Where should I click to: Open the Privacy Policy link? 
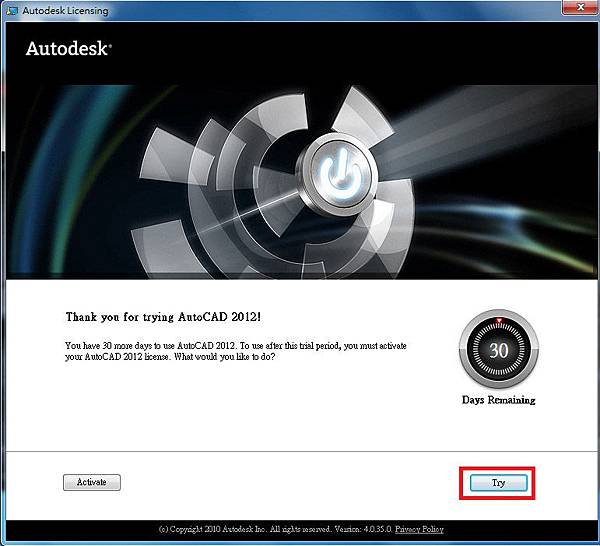pos(419,530)
